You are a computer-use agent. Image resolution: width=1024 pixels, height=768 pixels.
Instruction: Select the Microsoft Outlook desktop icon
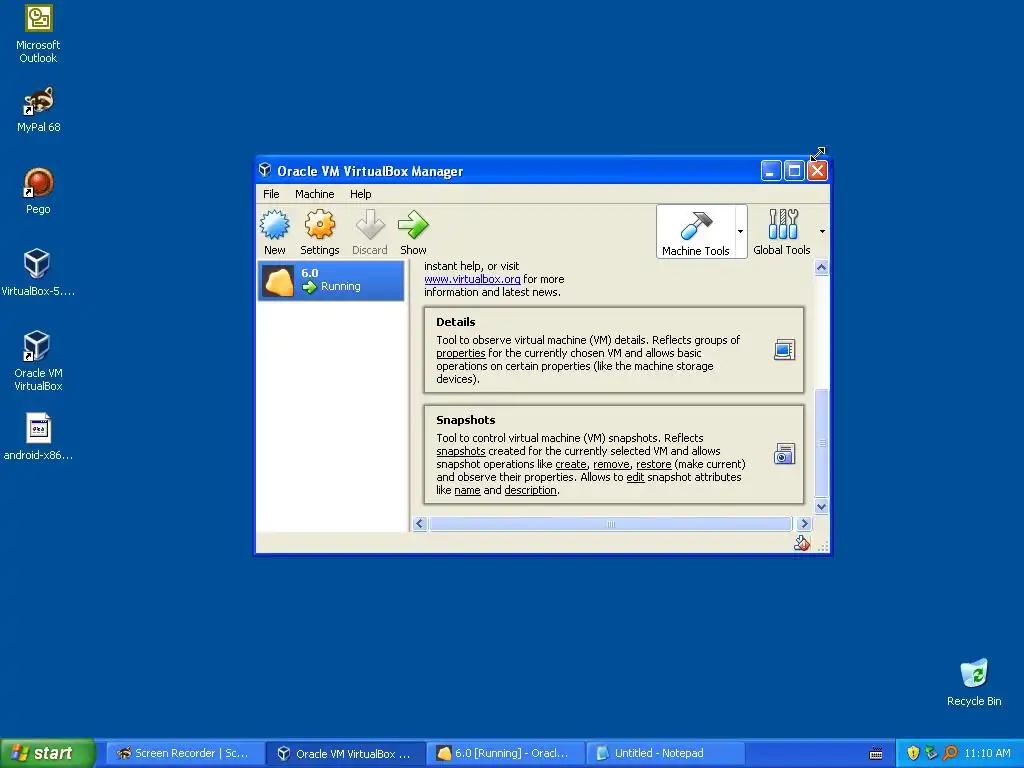pyautogui.click(x=38, y=35)
